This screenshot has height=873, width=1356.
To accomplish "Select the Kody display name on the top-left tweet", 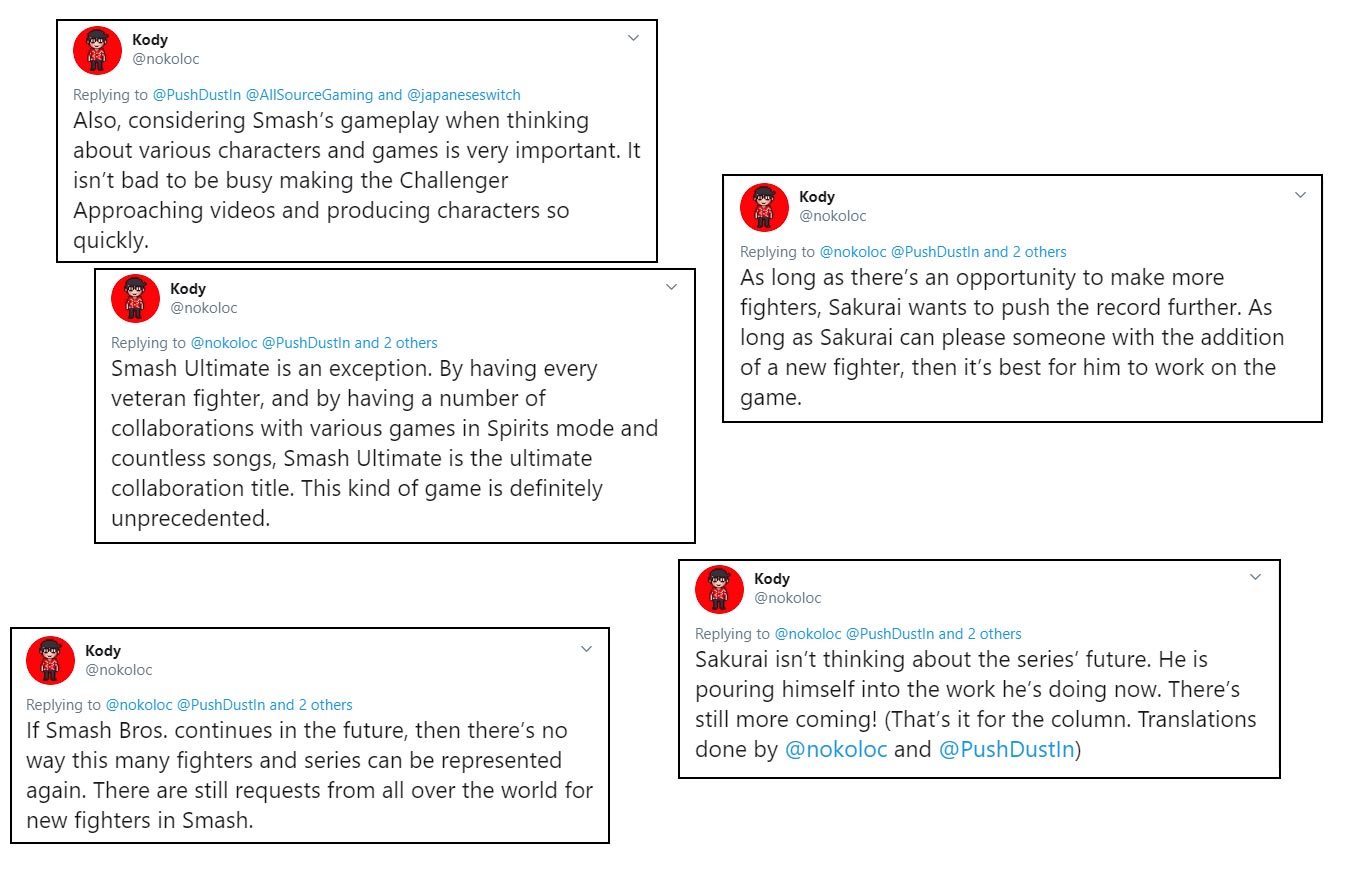I will (x=150, y=40).
